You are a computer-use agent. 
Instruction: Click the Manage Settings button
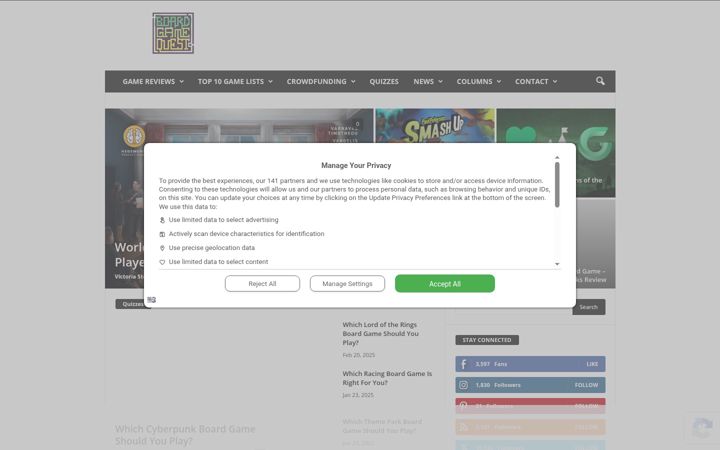(x=347, y=284)
